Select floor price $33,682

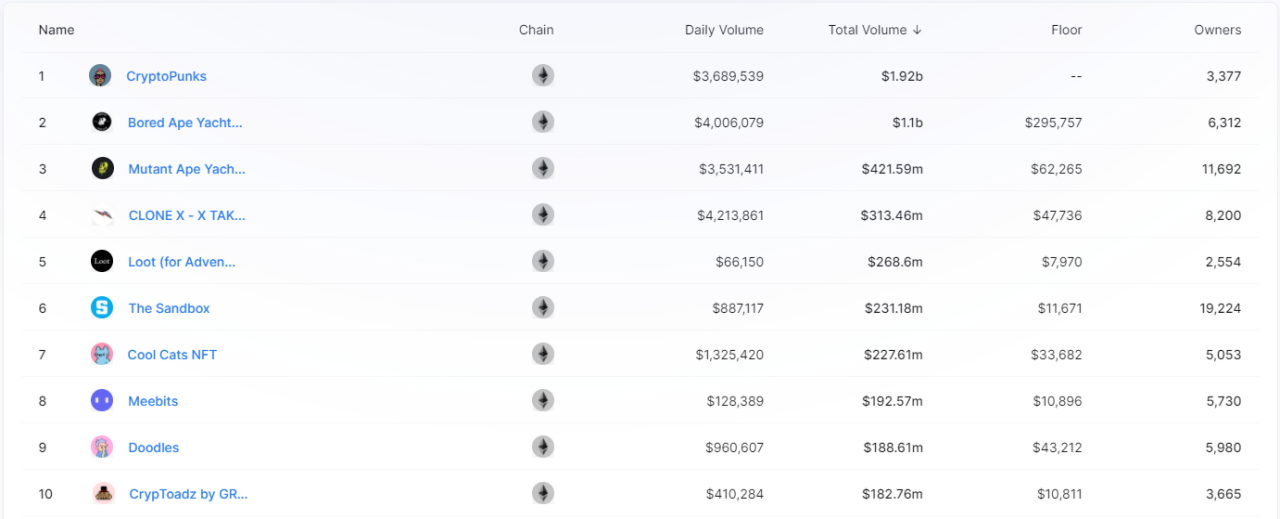1057,354
